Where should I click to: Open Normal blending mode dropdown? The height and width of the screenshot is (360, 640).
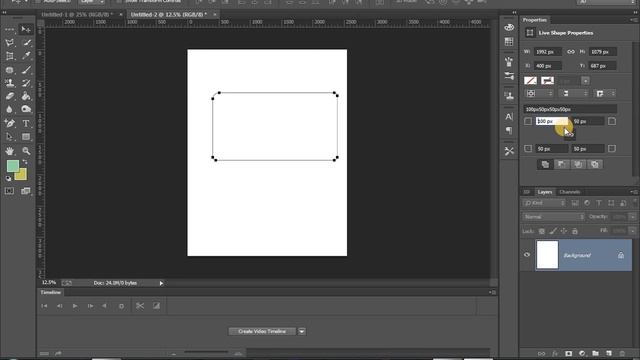click(553, 217)
